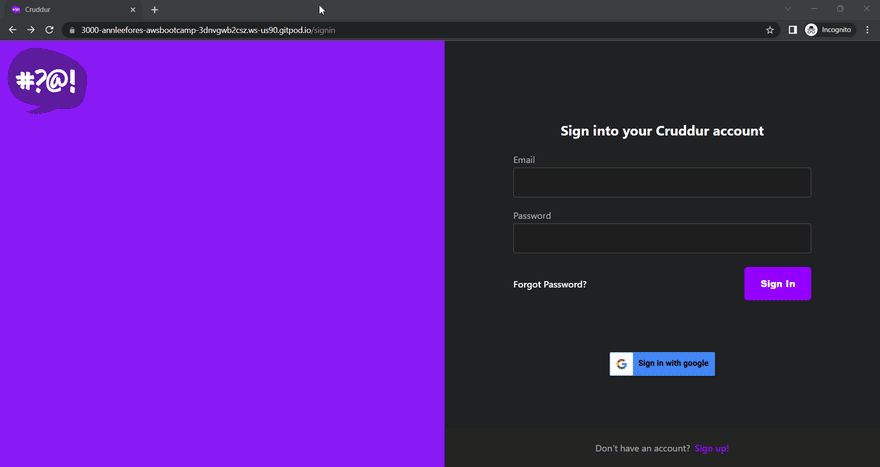Open the tab search chevron in the title bar
This screenshot has width=880, height=467.
point(788,9)
